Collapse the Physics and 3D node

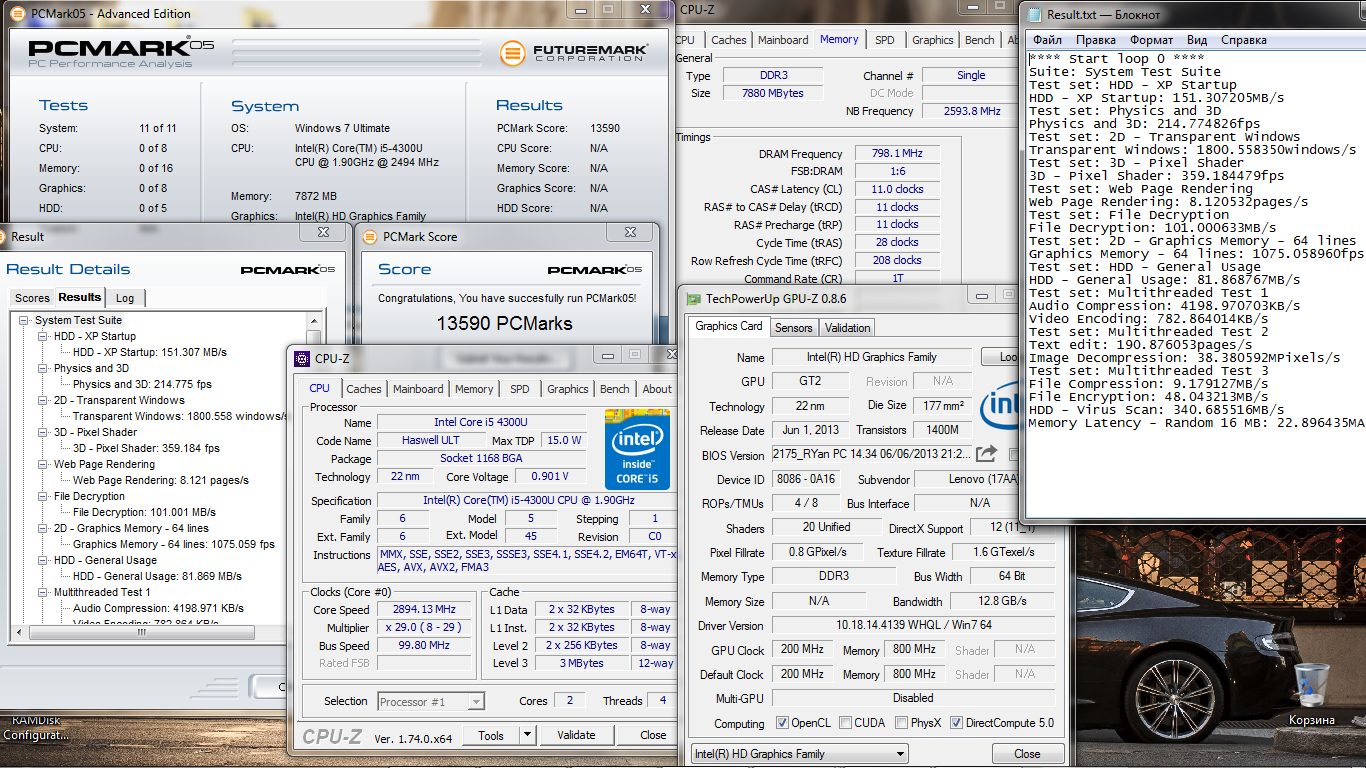(43, 369)
